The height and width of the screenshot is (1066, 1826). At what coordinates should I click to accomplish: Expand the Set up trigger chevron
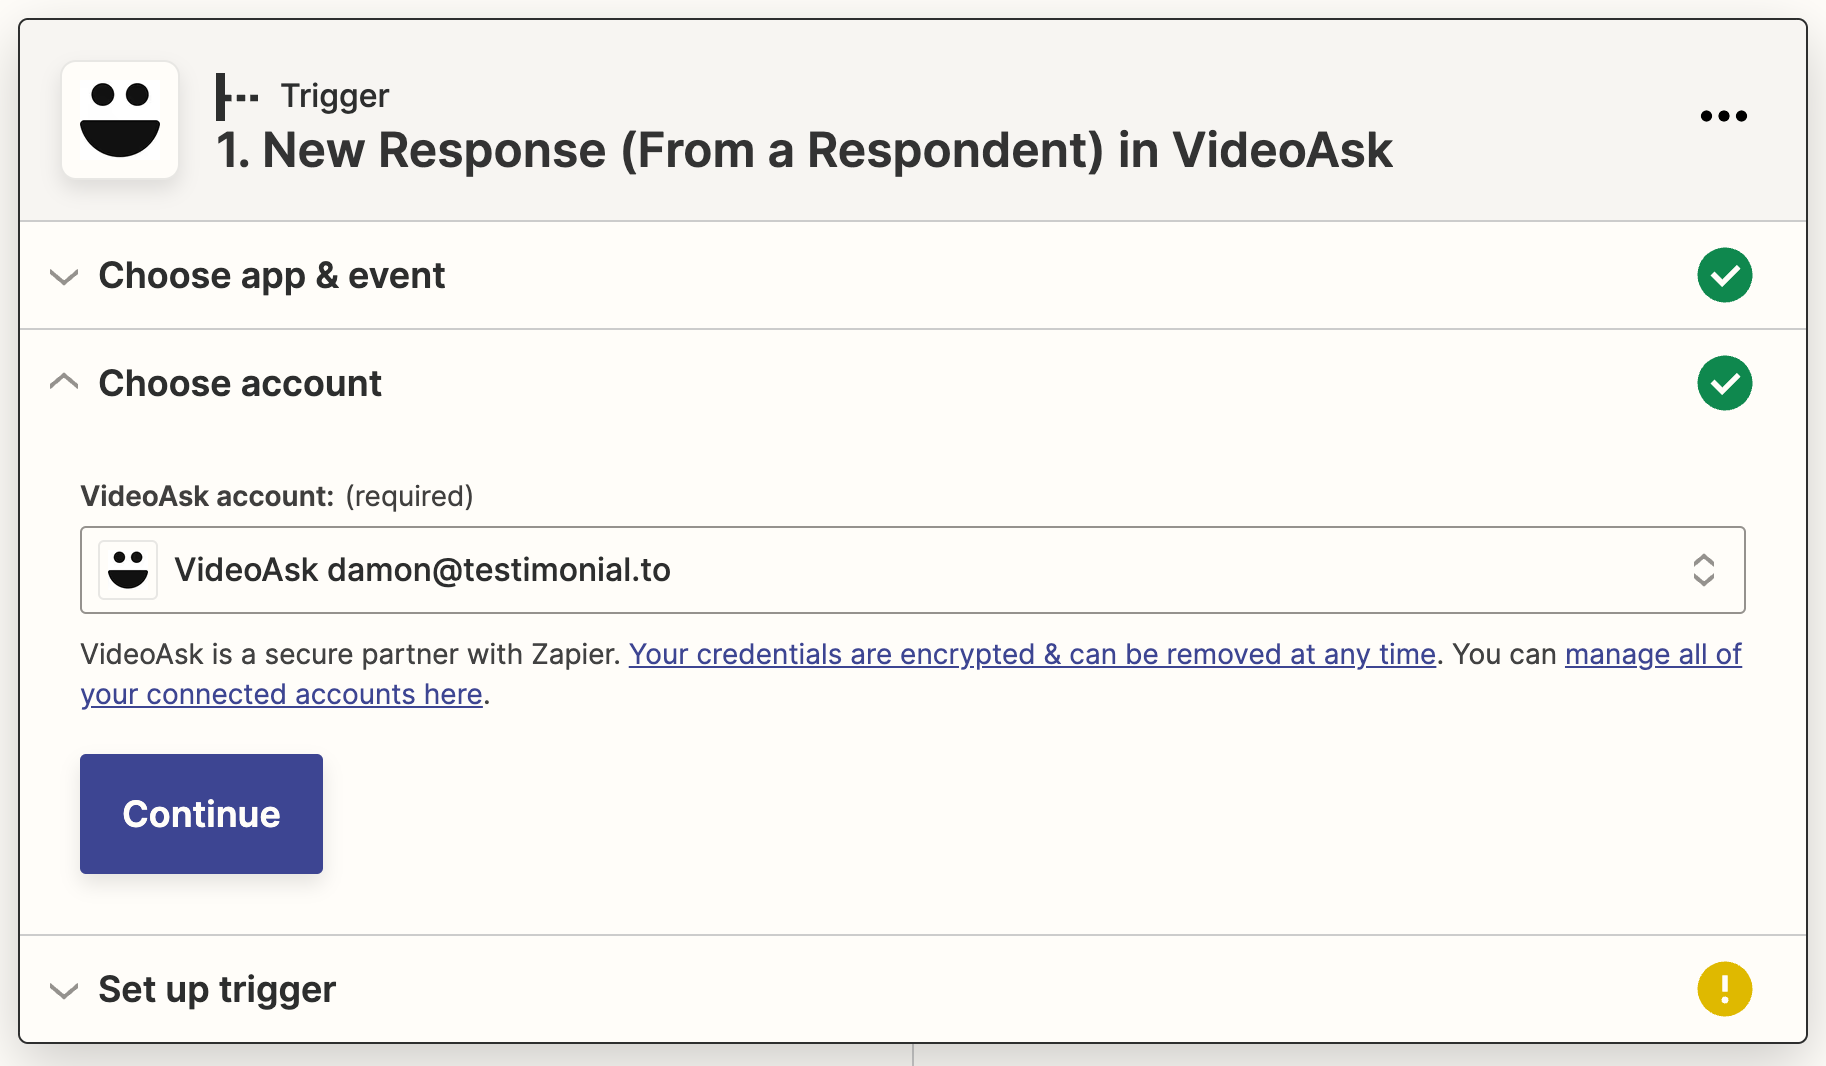(x=64, y=990)
